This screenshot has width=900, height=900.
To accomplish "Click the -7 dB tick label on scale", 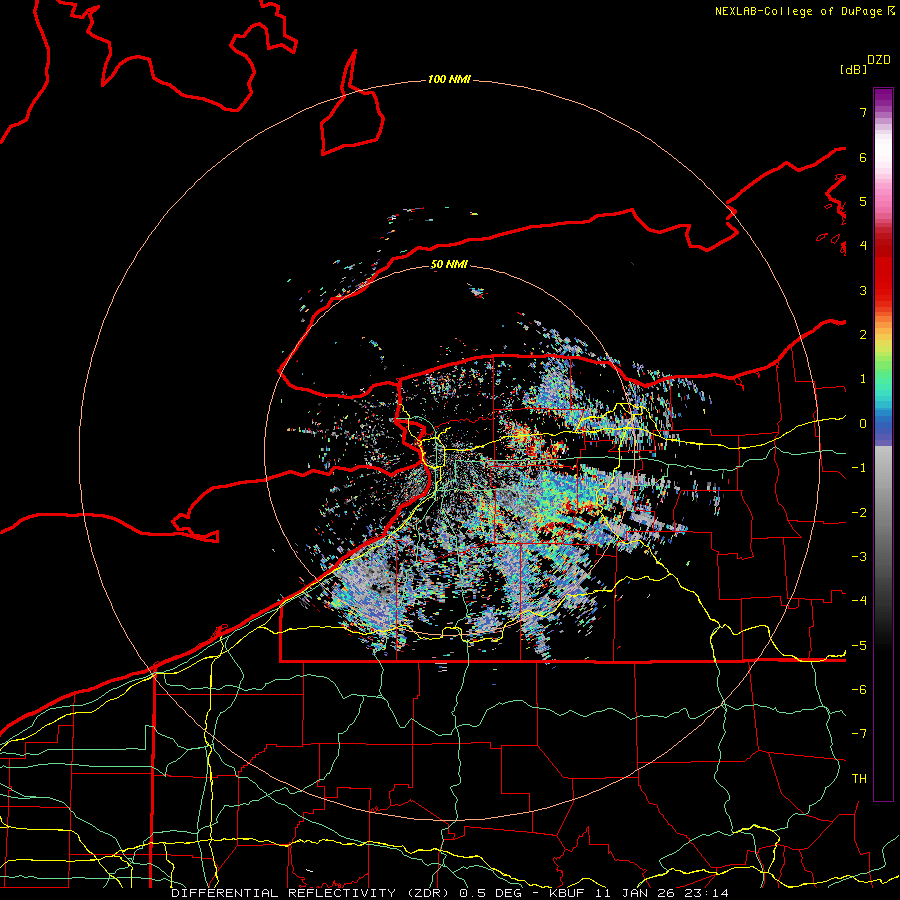I will (x=859, y=734).
